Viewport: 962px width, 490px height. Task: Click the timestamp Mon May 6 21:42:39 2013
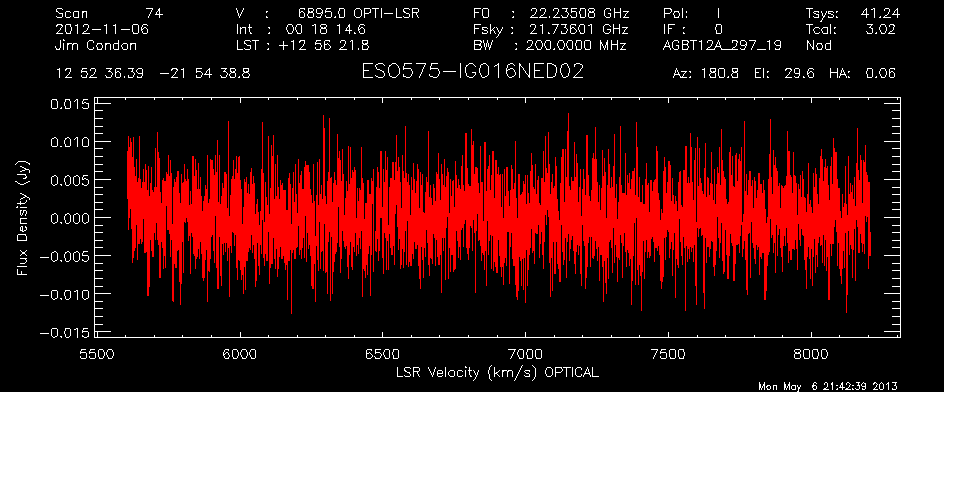(x=828, y=386)
